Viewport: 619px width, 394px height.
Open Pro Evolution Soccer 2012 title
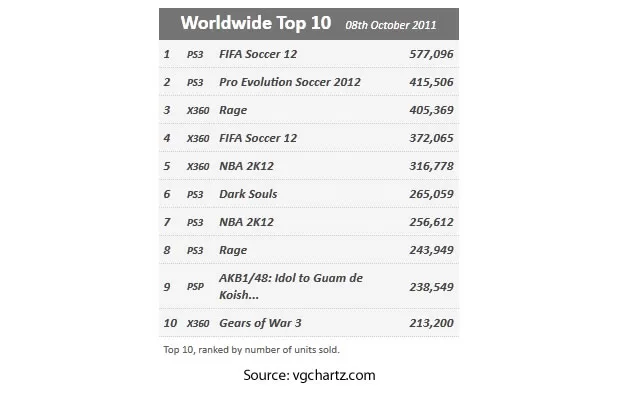[x=290, y=82]
